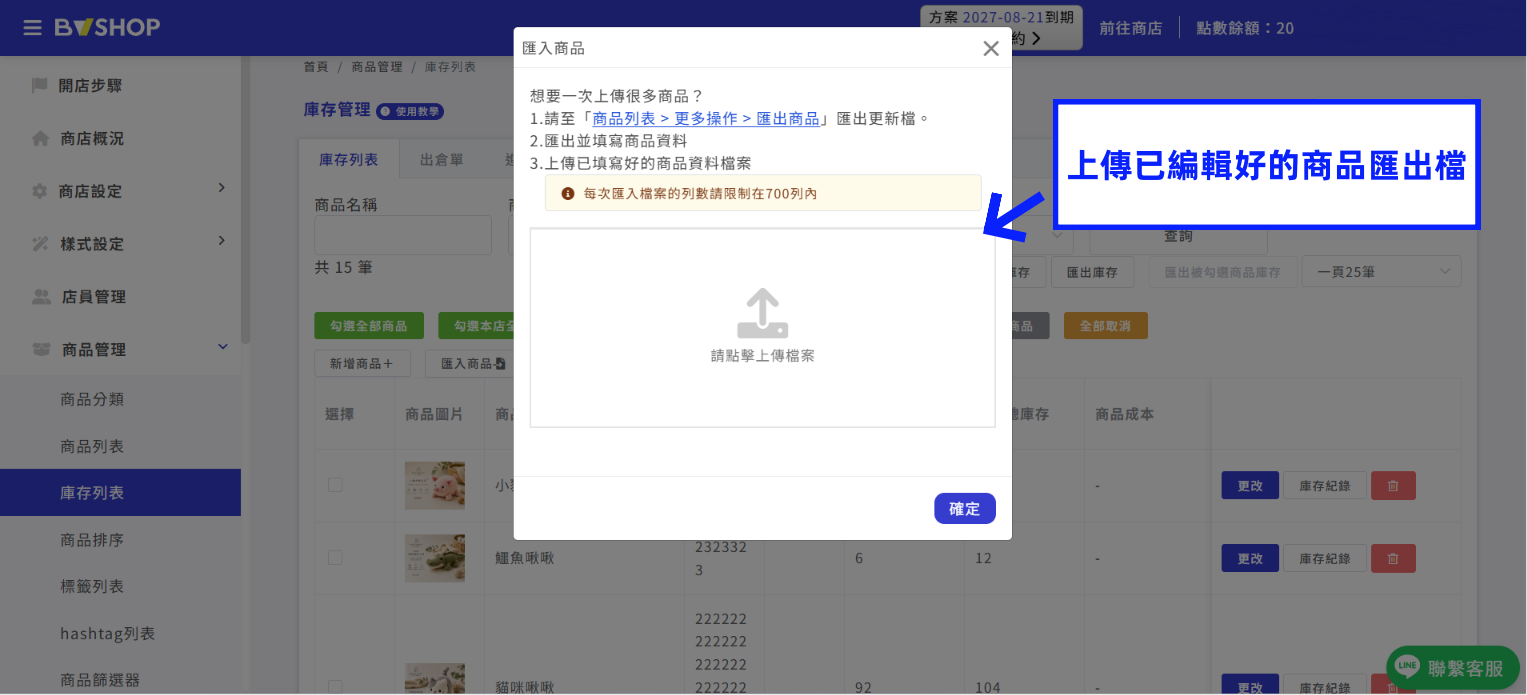The image size is (1527, 695).
Task: Open the 使用教學 tutorial badge
Action: (410, 111)
